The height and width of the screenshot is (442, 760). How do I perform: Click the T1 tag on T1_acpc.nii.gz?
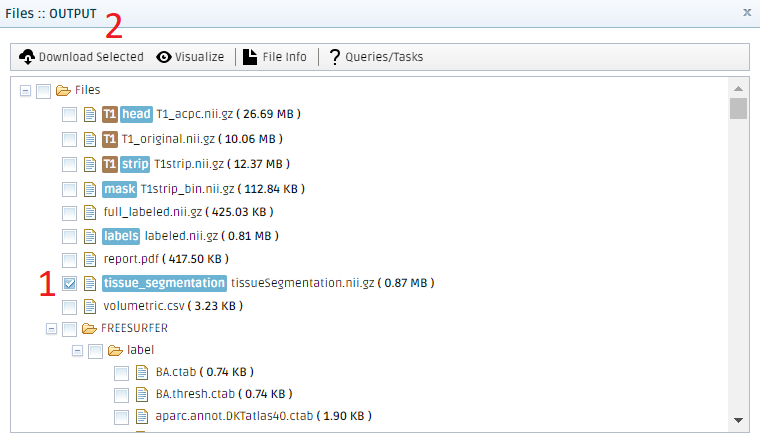110,114
